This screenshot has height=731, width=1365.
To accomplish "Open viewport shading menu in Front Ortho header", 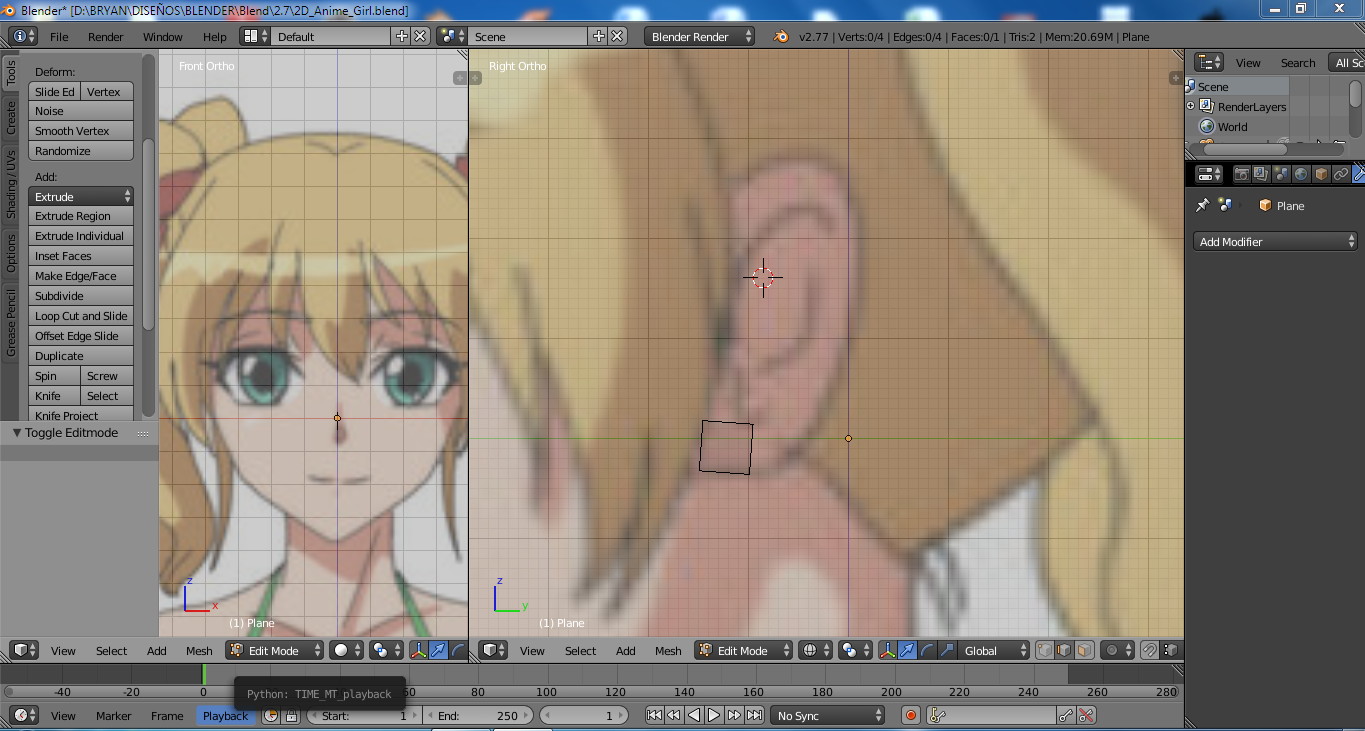I will (346, 650).
